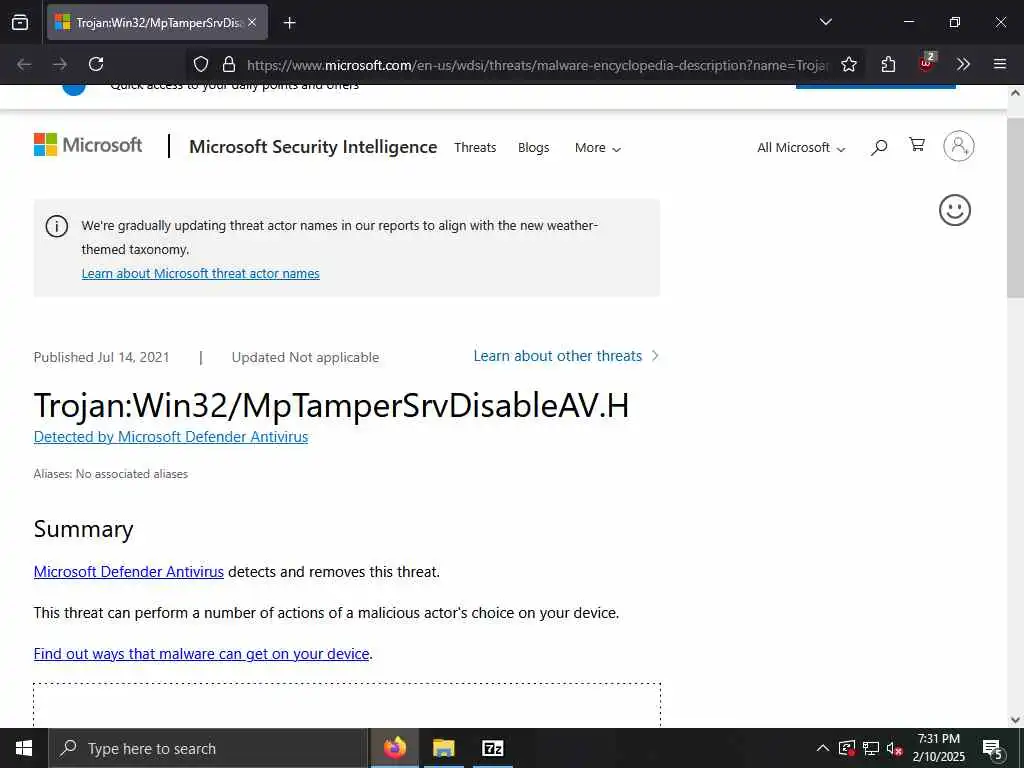Screen dimensions: 1024x768
Task: Open Microsoft Security Intelligence home link
Action: (313, 147)
